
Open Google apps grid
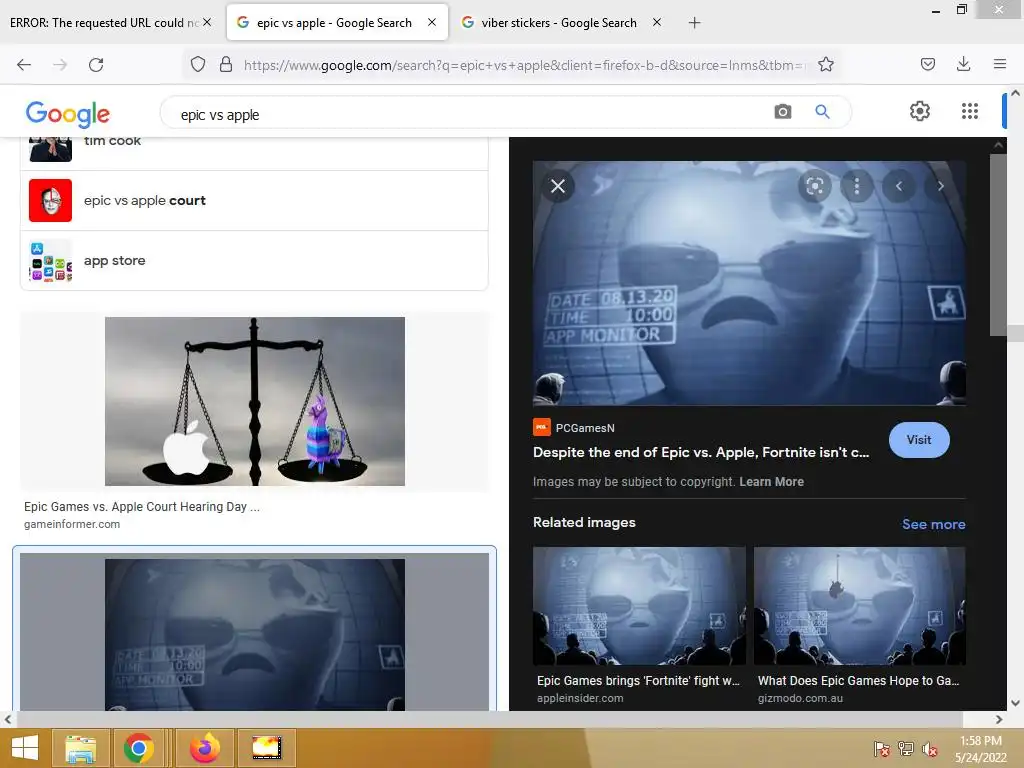970,111
